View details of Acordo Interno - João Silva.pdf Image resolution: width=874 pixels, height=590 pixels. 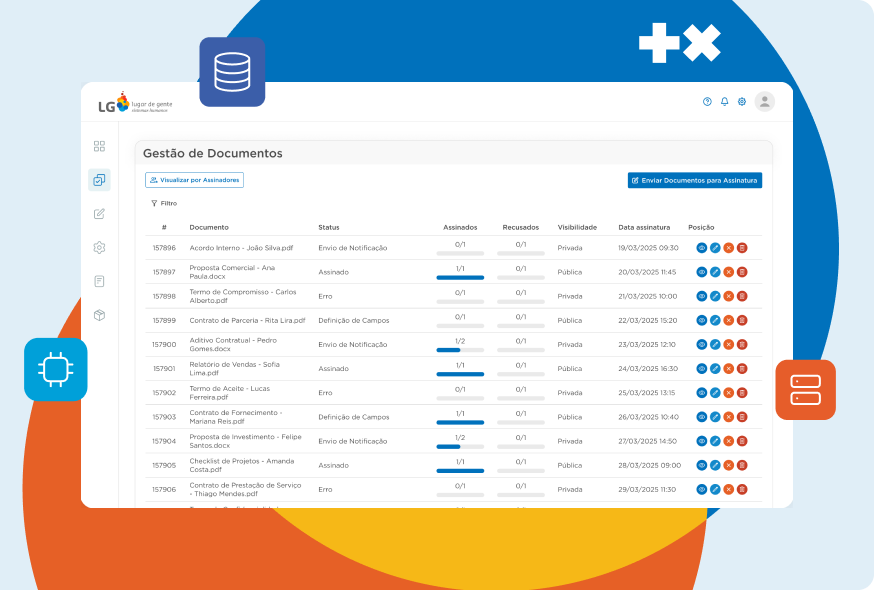(x=701, y=248)
